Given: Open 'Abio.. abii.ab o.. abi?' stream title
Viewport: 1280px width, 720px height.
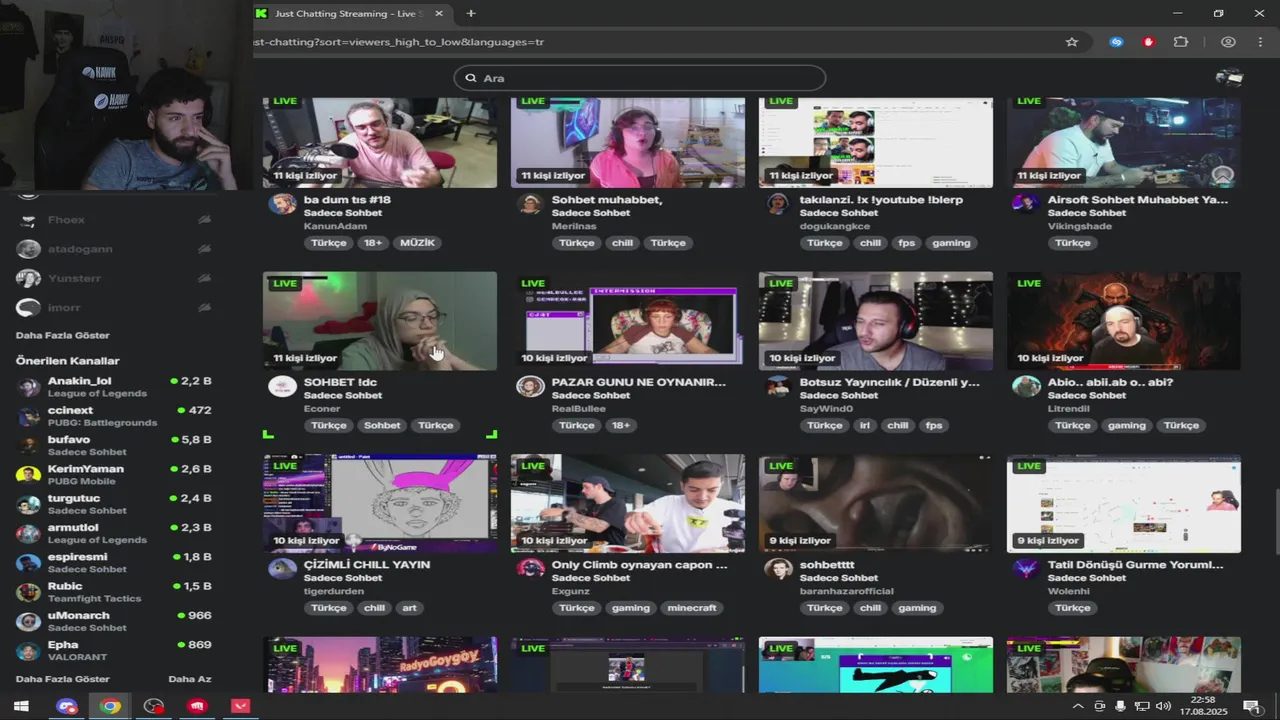Looking at the screenshot, I should [1111, 382].
